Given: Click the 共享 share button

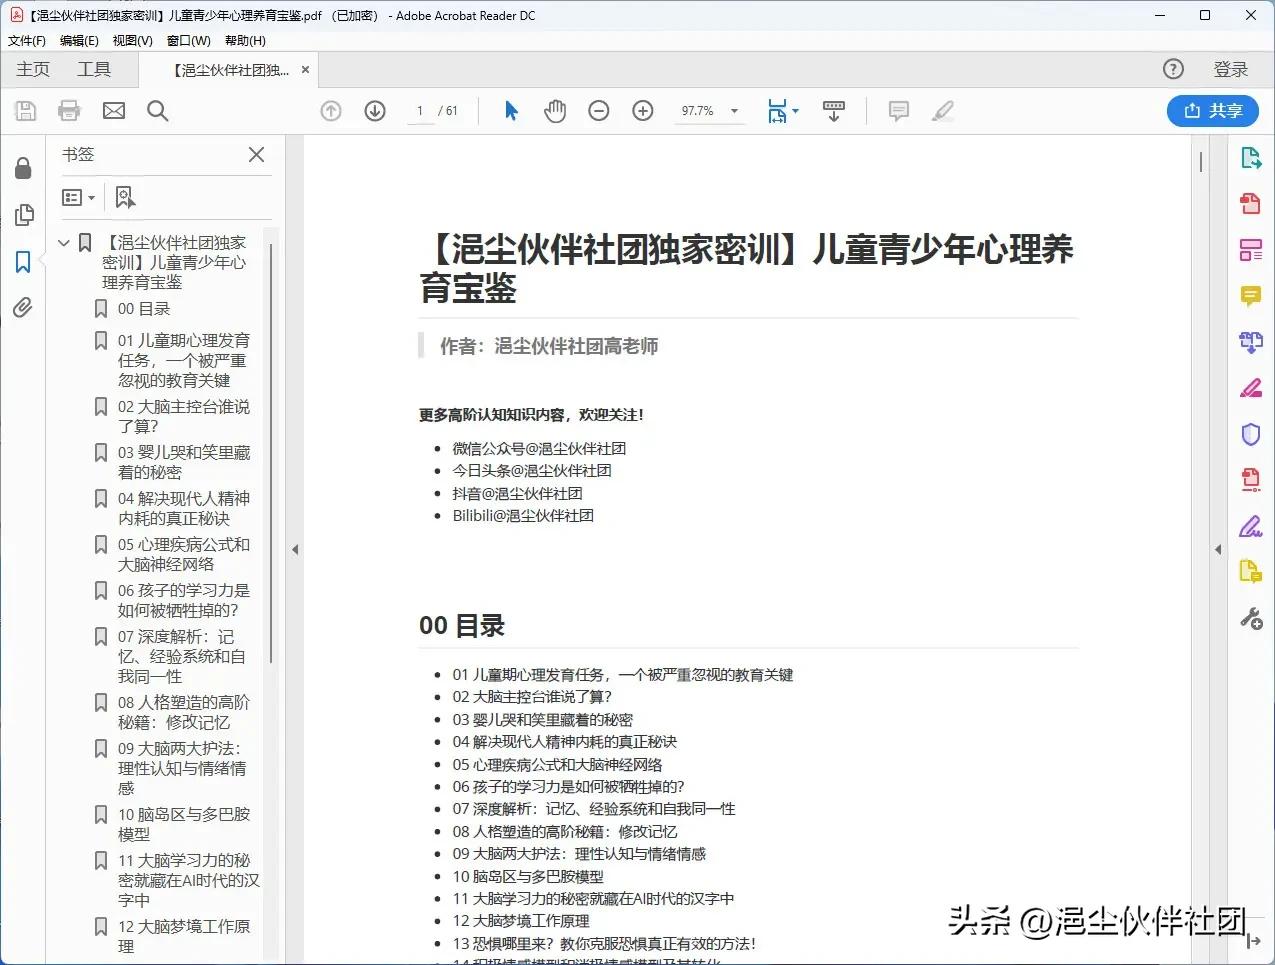Looking at the screenshot, I should coord(1213,111).
